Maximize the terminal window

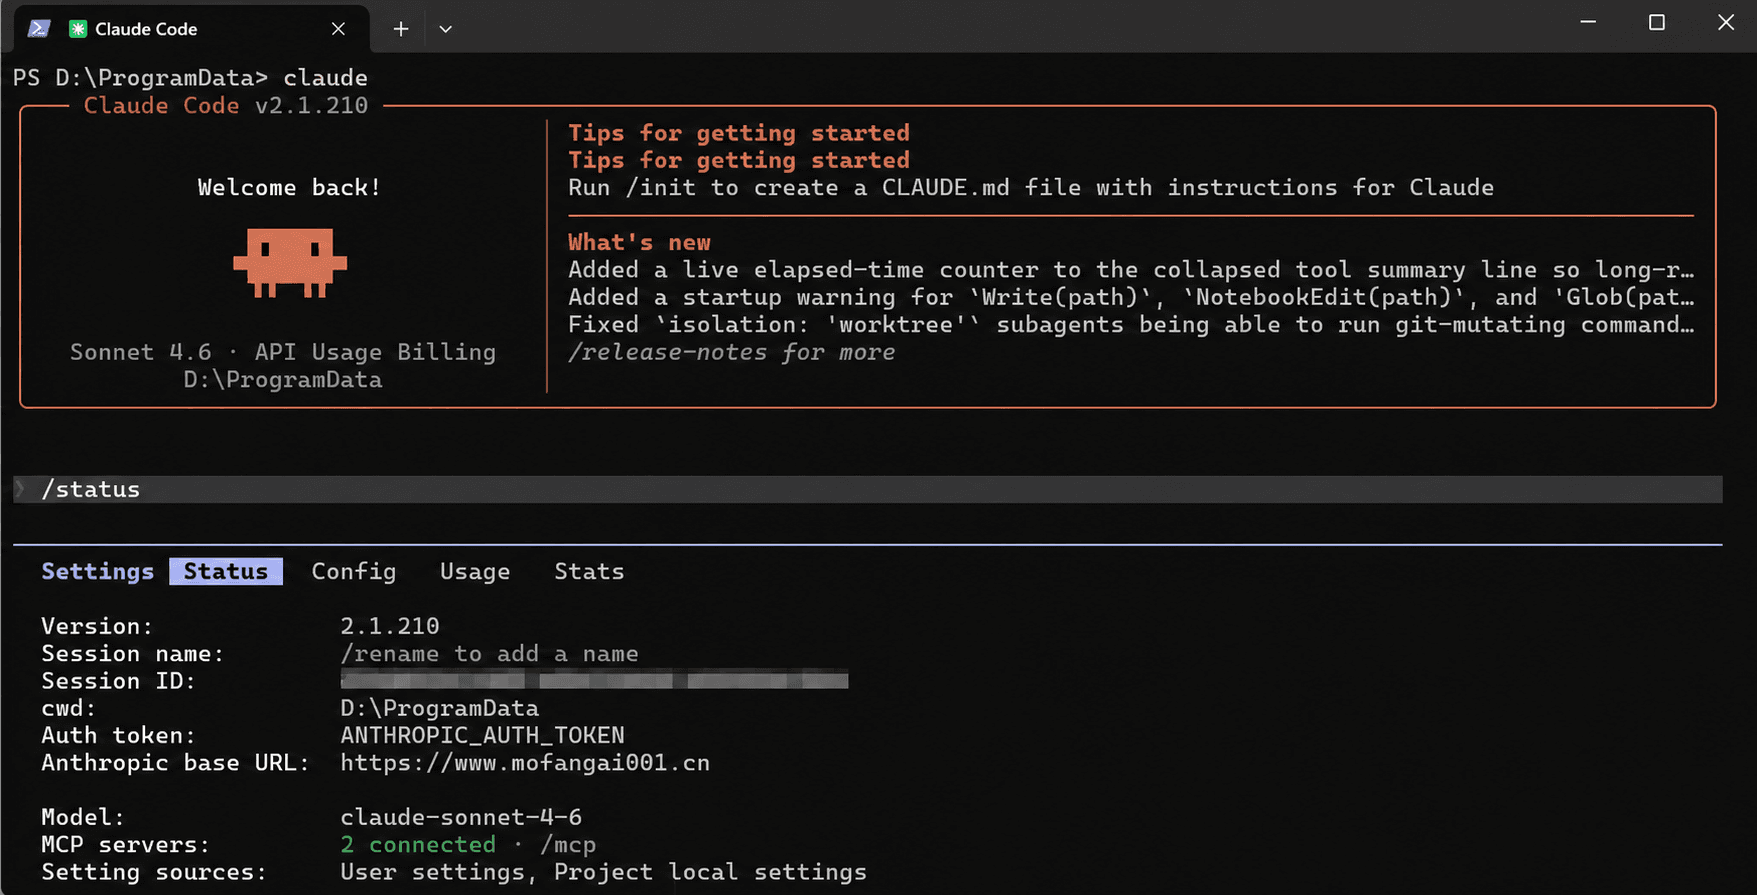coord(1657,22)
